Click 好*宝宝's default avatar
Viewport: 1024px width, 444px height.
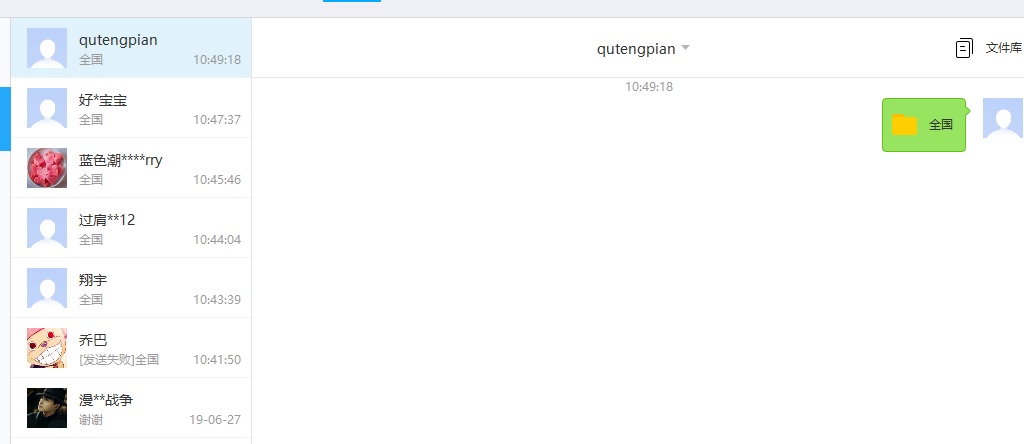pos(47,108)
